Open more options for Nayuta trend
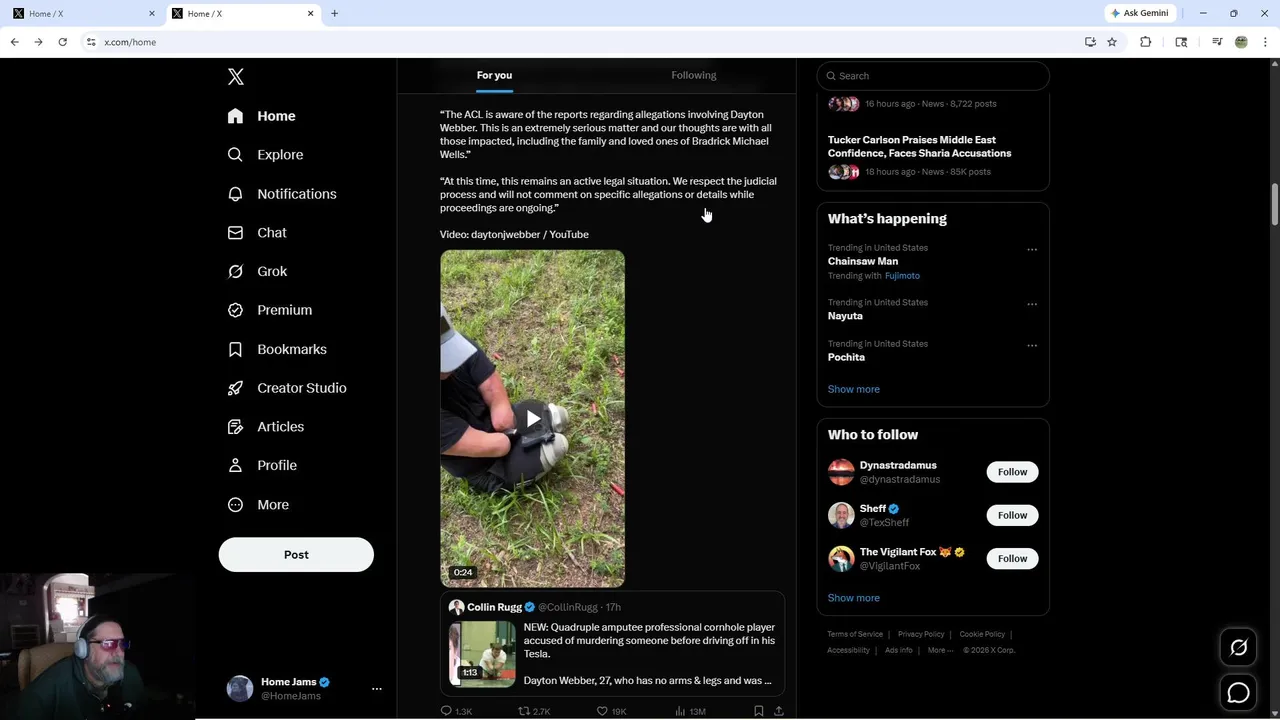This screenshot has width=1280, height=720. 1032,304
